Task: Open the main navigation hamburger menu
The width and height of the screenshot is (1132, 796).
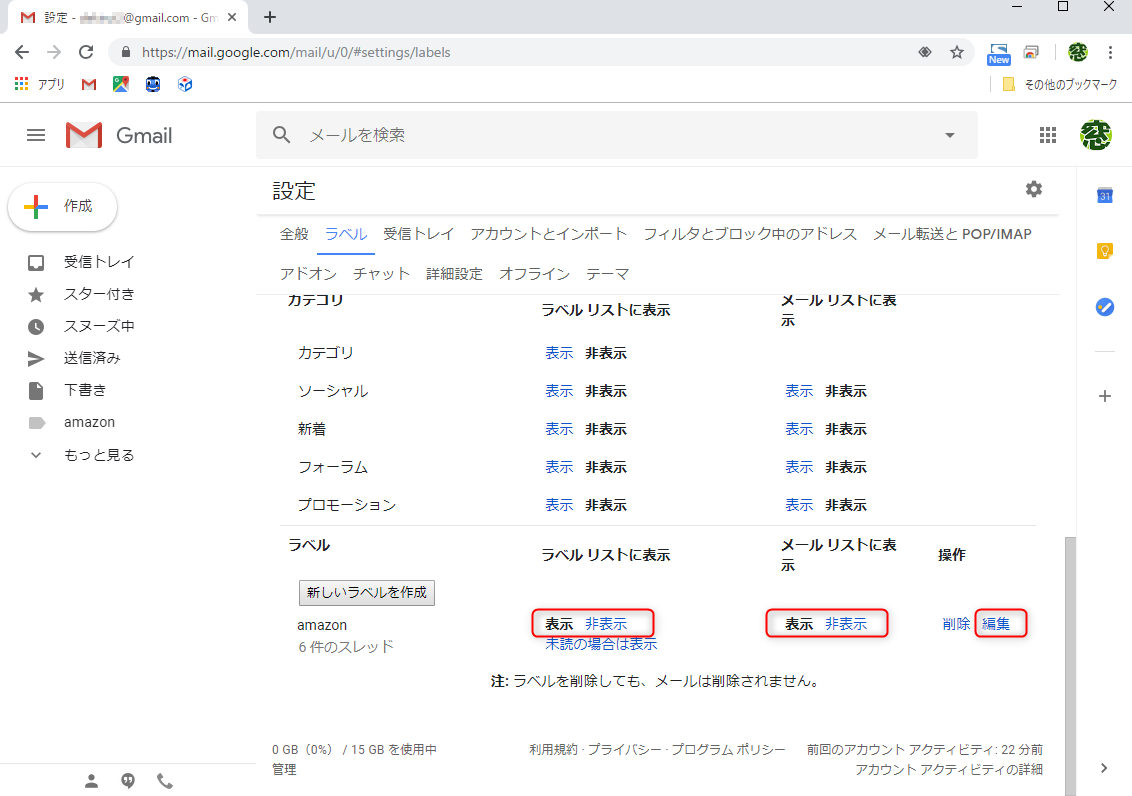Action: (x=36, y=135)
